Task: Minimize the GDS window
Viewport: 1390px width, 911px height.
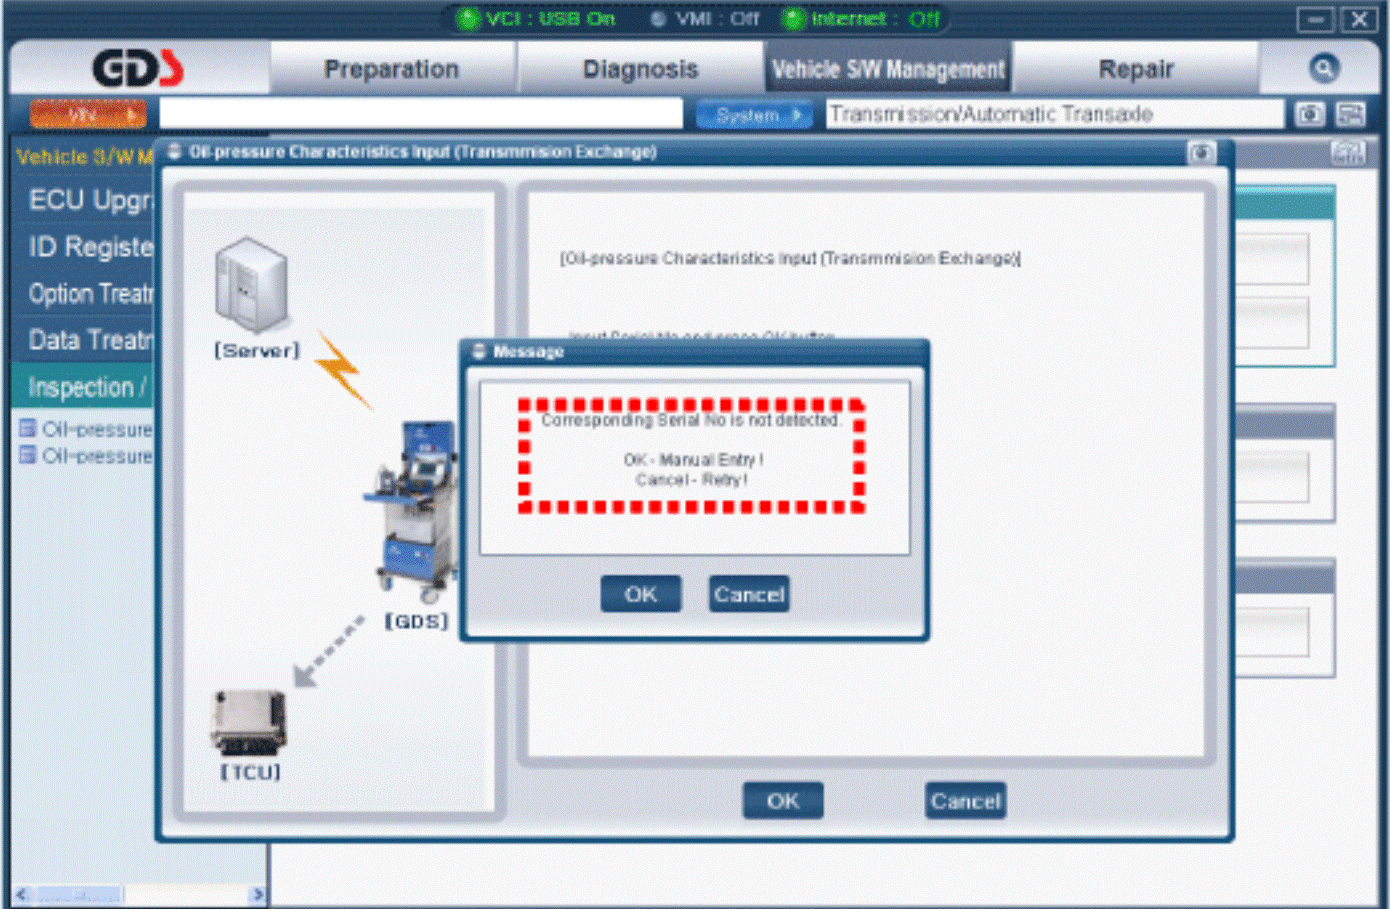Action: 1316,19
